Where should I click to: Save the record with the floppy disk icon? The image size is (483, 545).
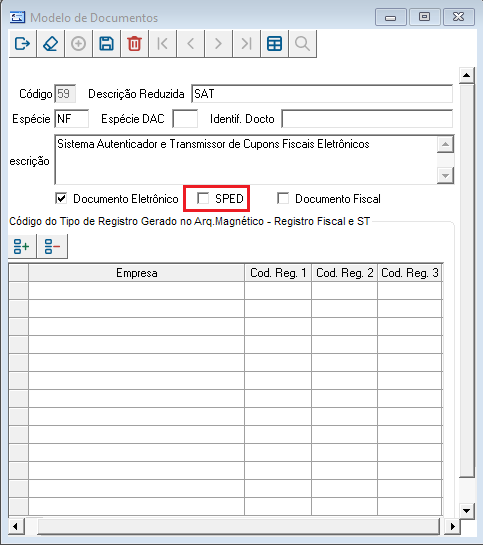click(x=106, y=44)
